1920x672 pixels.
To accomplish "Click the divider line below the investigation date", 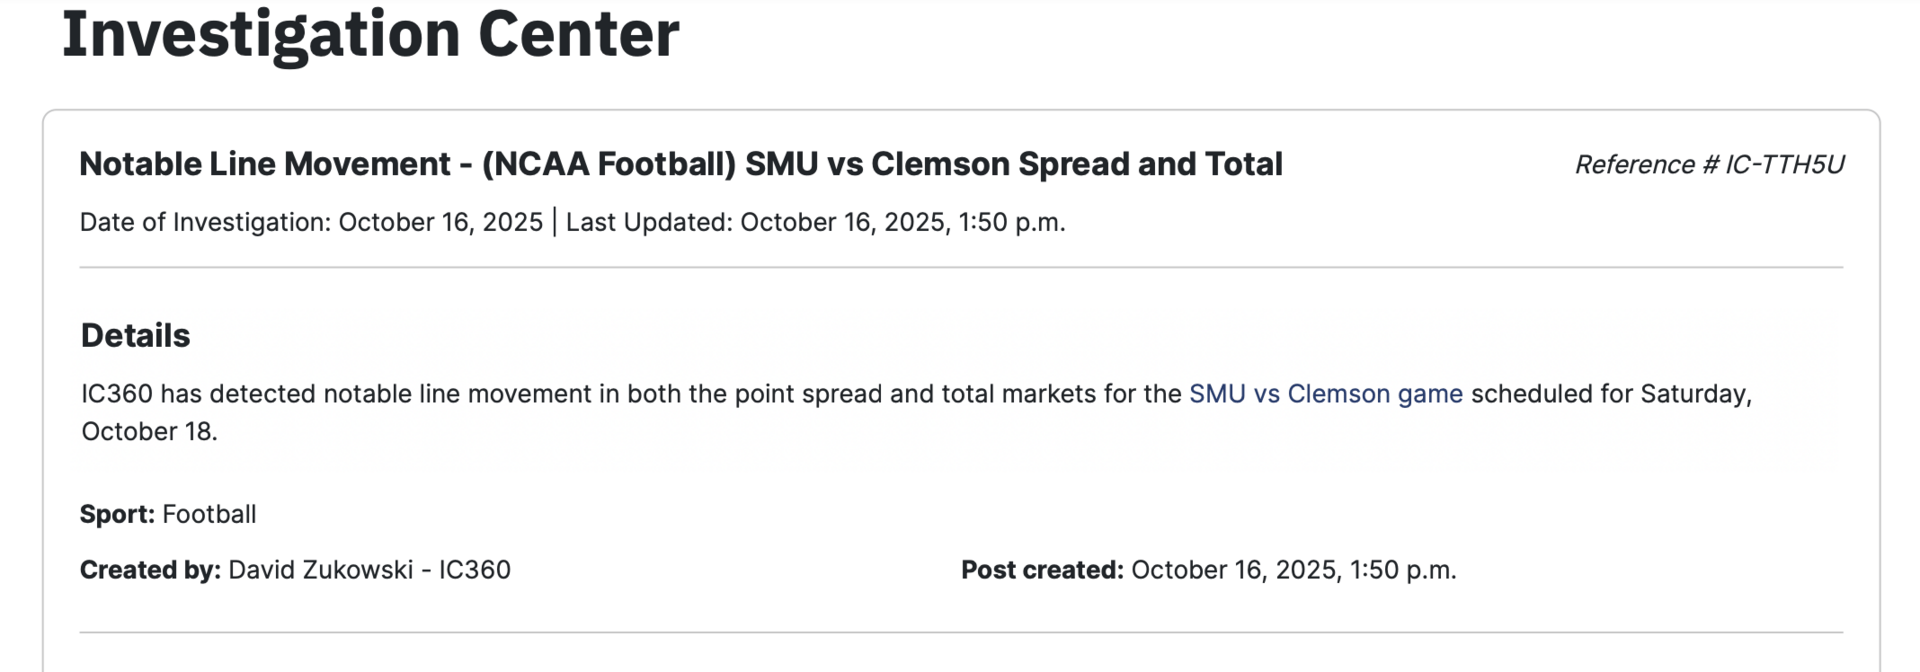I will tap(960, 267).
